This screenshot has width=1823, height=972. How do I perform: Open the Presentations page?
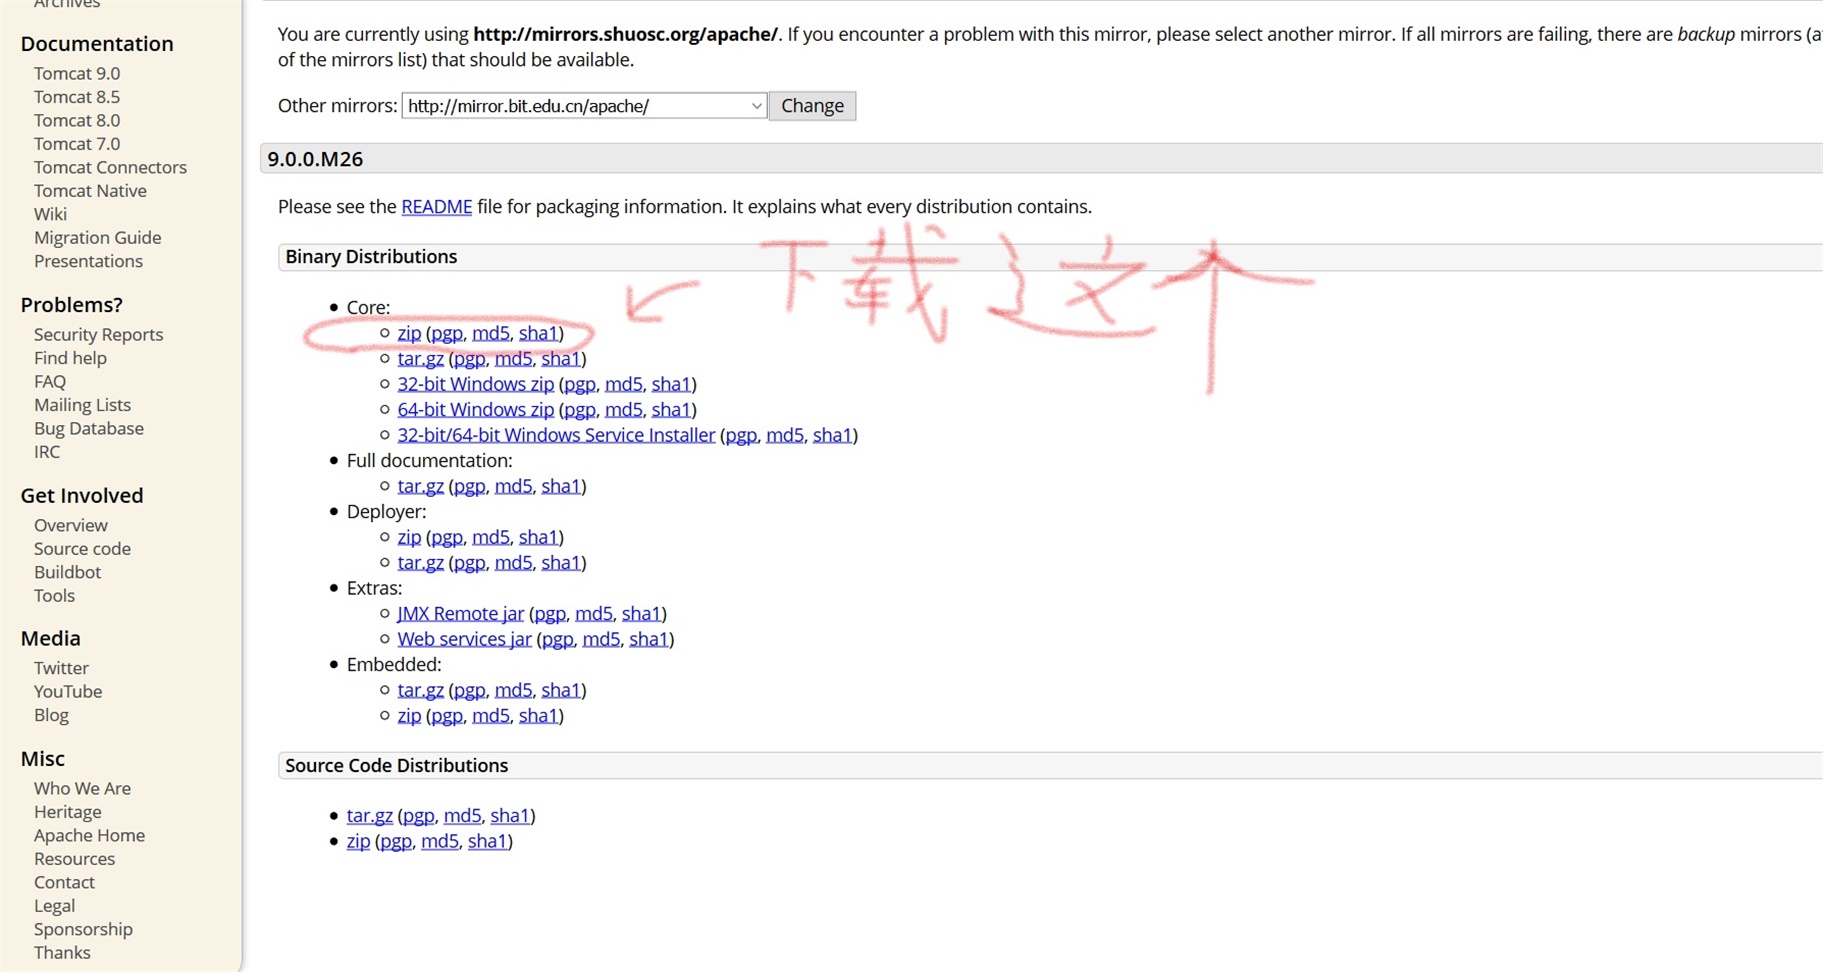88,262
